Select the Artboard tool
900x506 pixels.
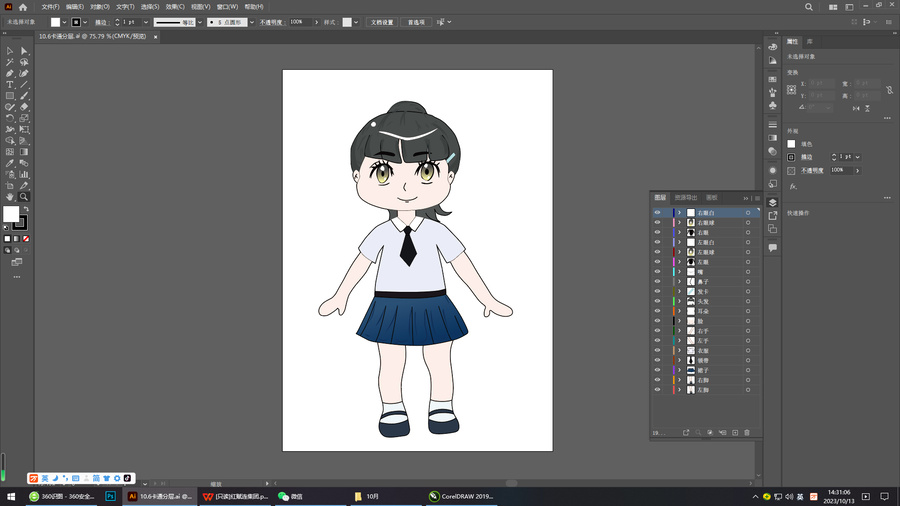pos(10,185)
